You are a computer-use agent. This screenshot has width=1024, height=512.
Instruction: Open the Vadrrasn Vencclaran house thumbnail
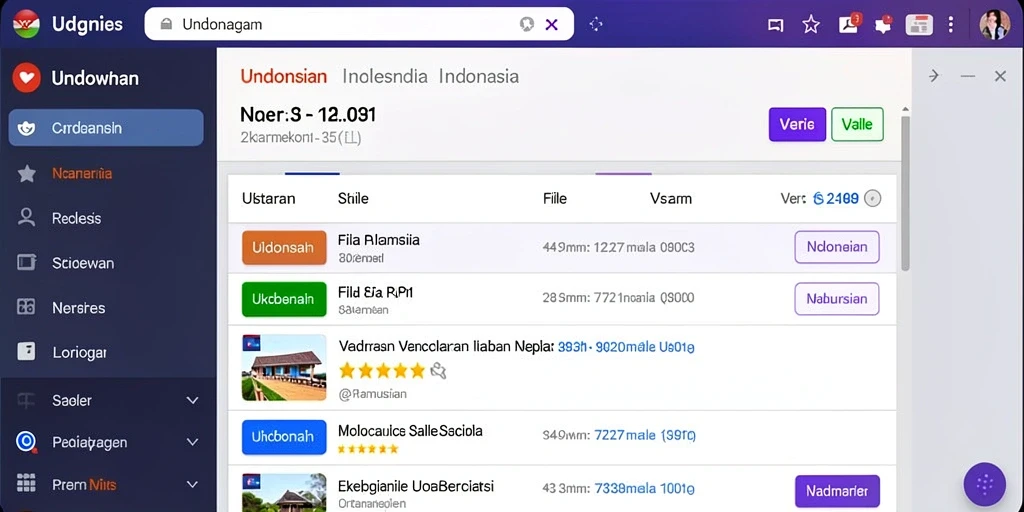click(284, 368)
